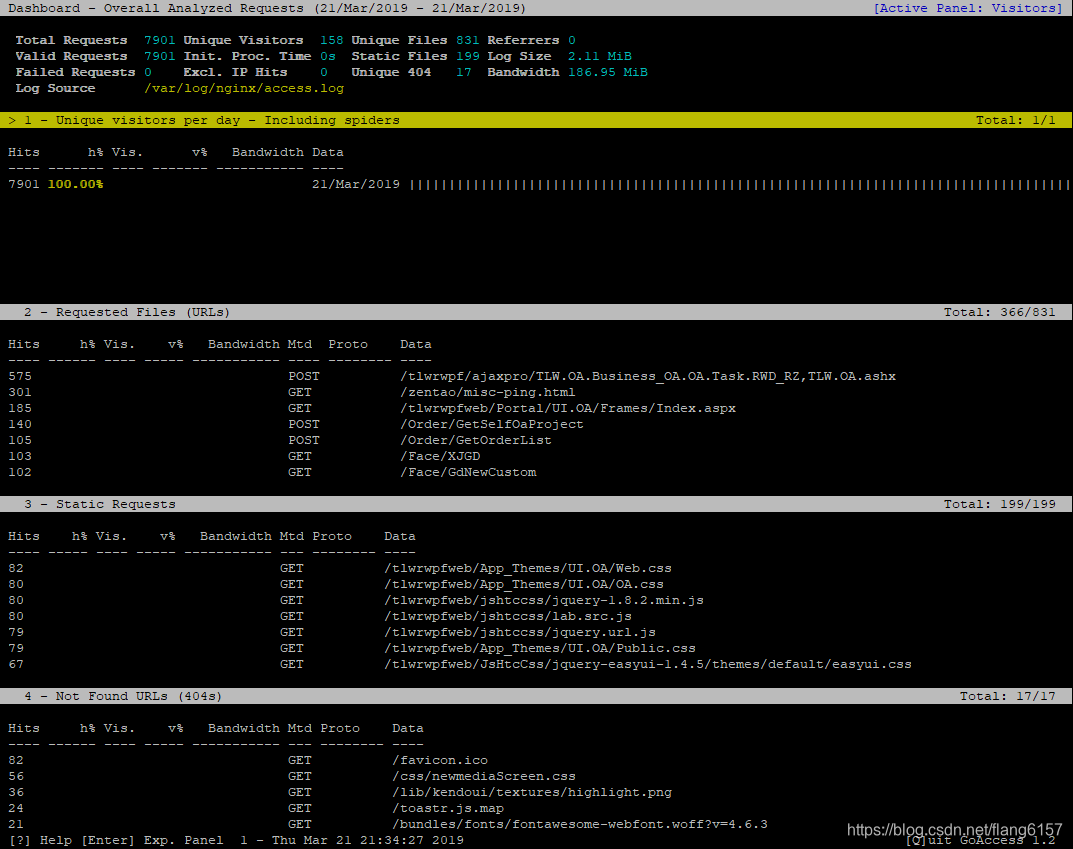This screenshot has height=849, width=1073.
Task: Select the /zentao/misc-ping.html row
Action: [292, 393]
